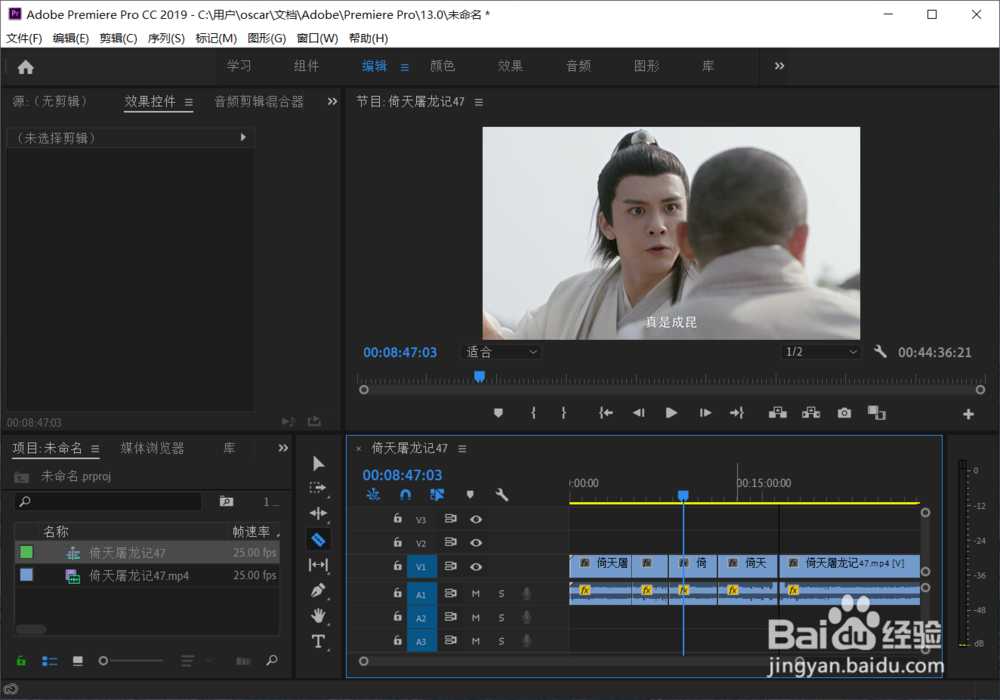Image resolution: width=1000 pixels, height=700 pixels.
Task: Play the program monitor video
Action: click(671, 413)
